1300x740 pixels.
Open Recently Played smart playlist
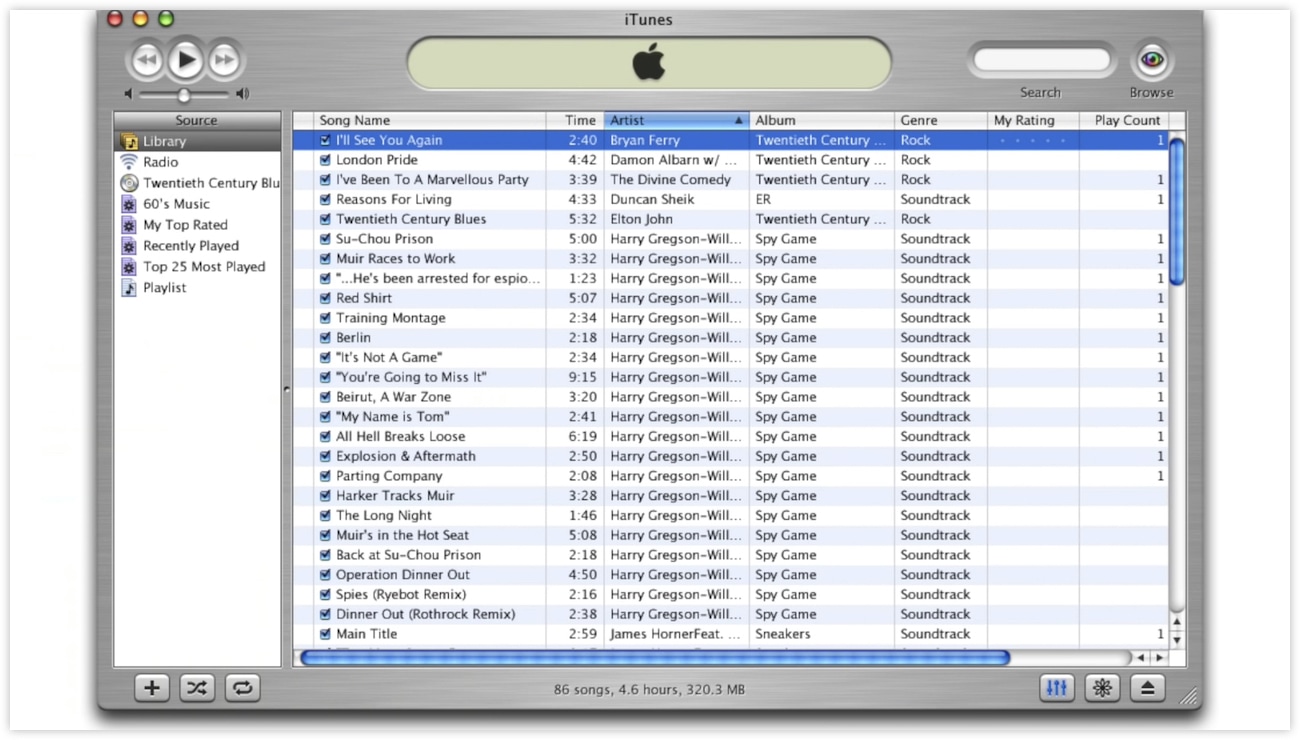click(197, 246)
